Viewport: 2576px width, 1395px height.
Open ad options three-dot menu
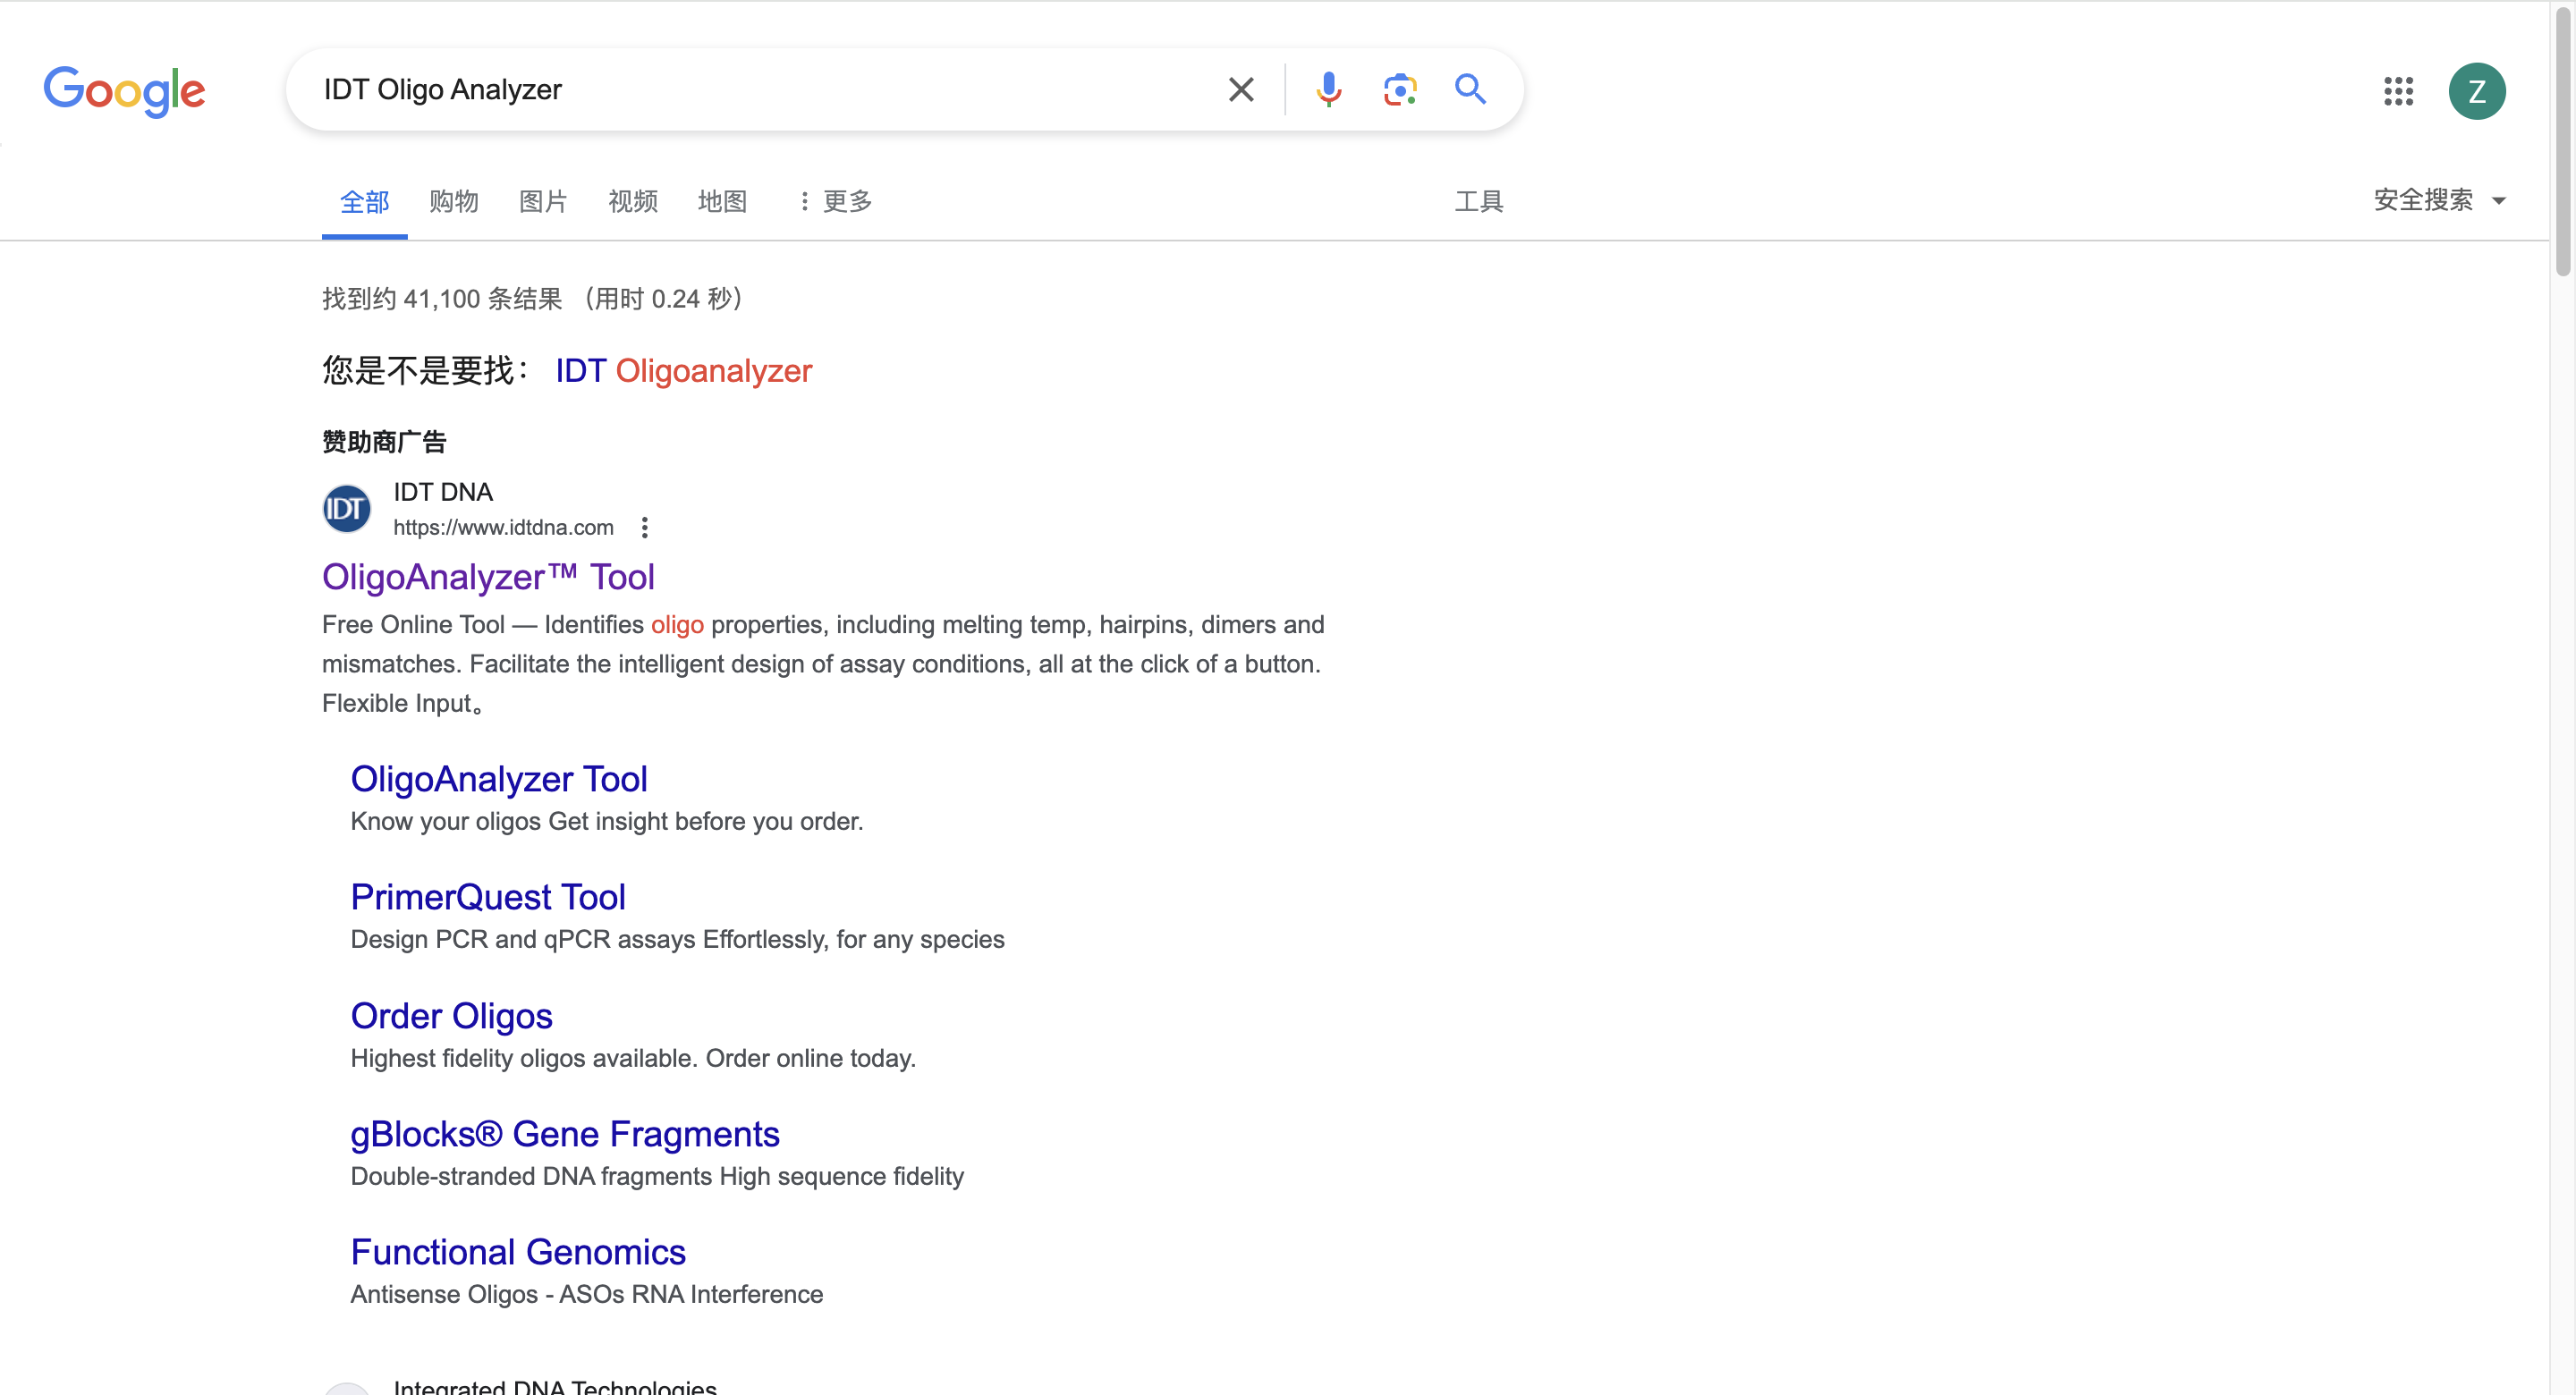coord(645,527)
